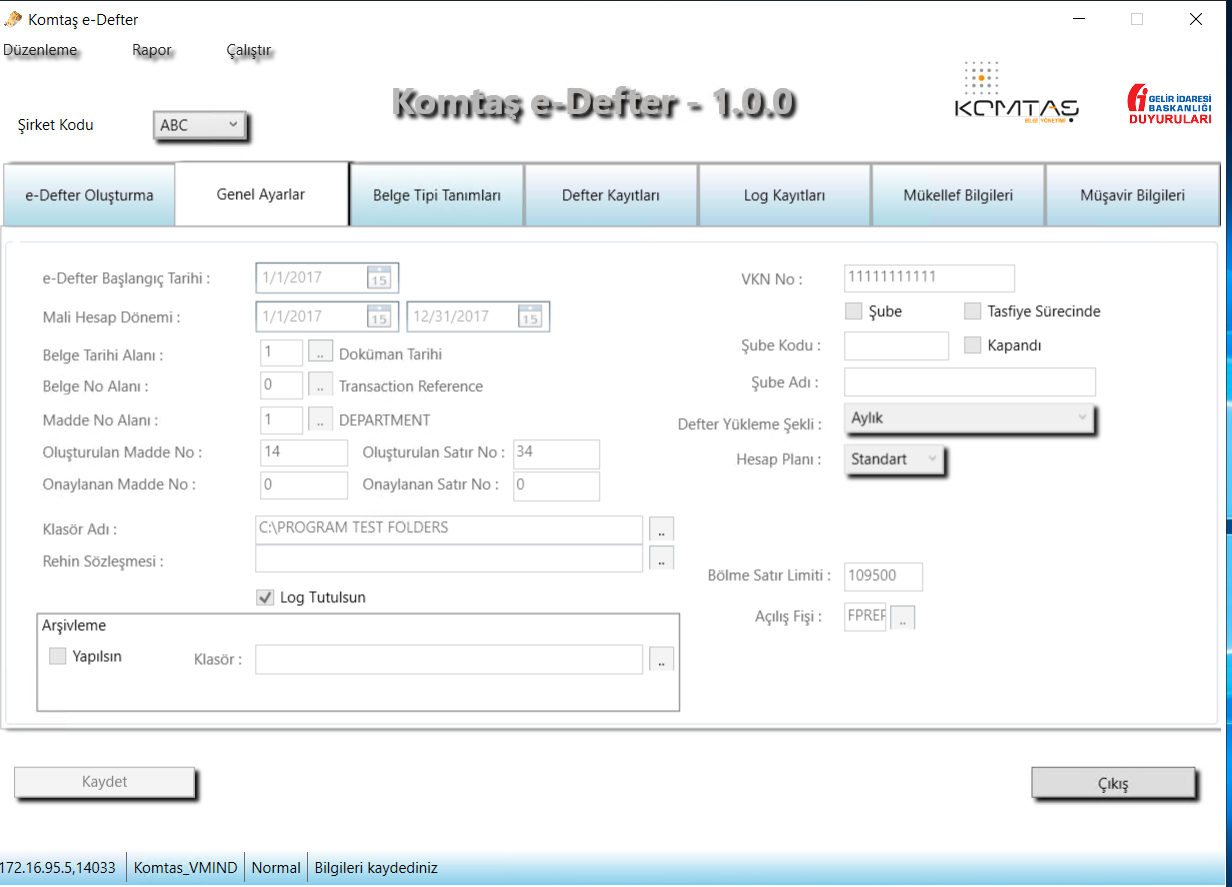Viewport: 1232px width, 887px height.
Task: Open the Düzenleme menu
Action: tap(40, 50)
